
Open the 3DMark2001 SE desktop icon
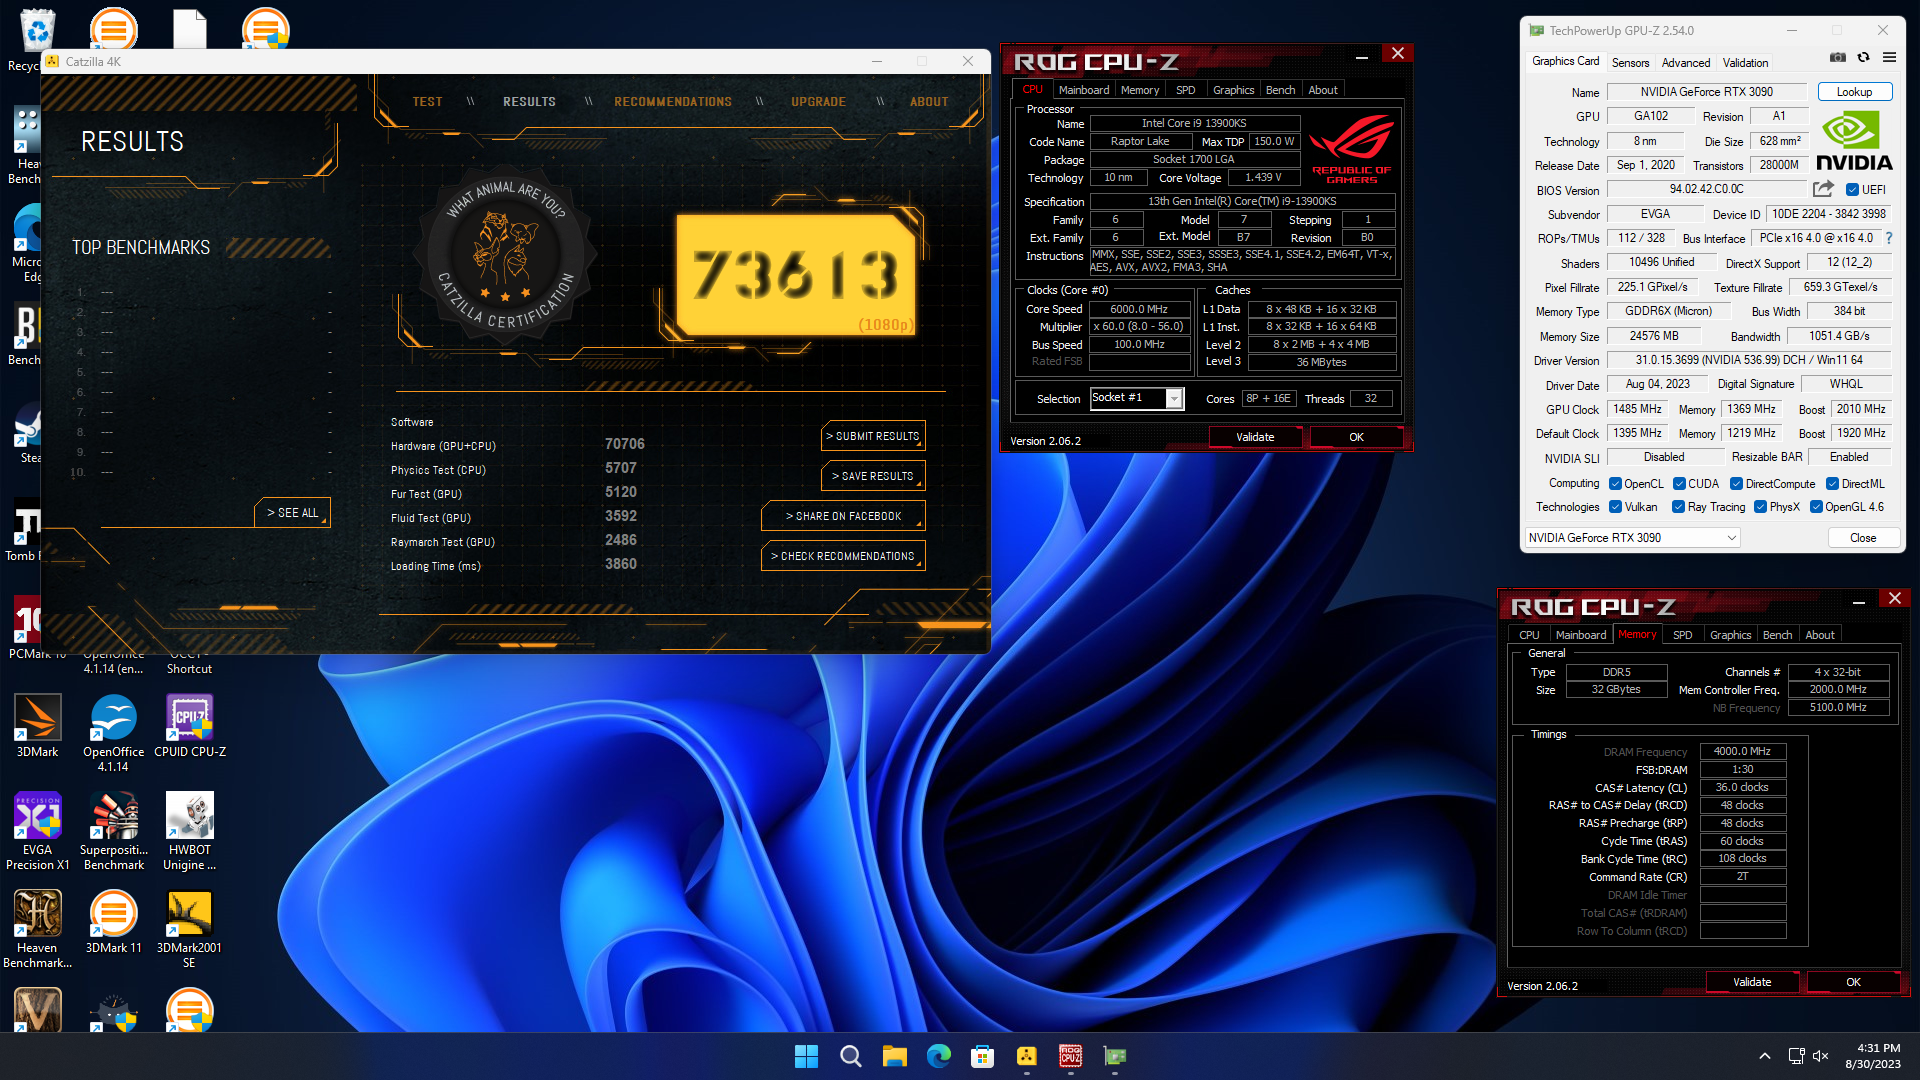190,929
